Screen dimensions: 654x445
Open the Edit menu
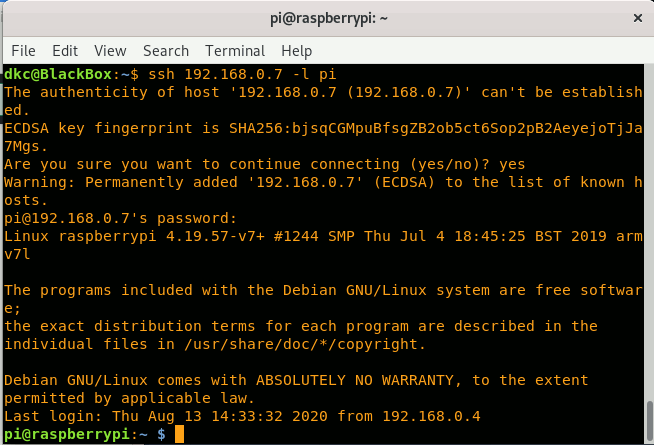[65, 51]
